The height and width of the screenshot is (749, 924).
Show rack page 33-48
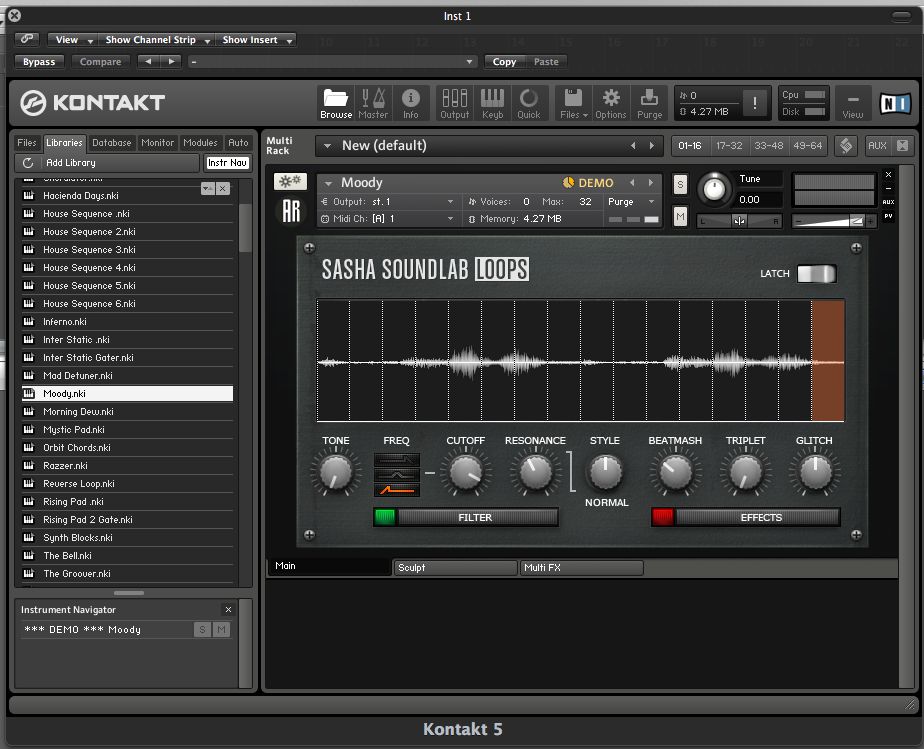pos(768,146)
